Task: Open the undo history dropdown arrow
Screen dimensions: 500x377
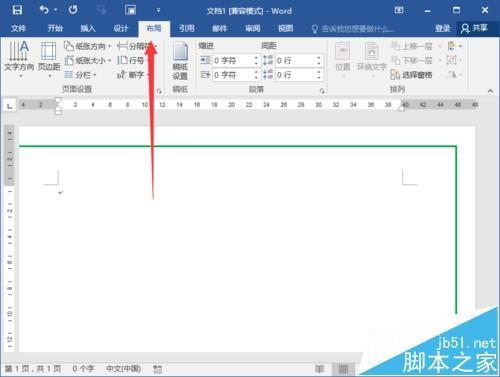Action: coord(55,10)
